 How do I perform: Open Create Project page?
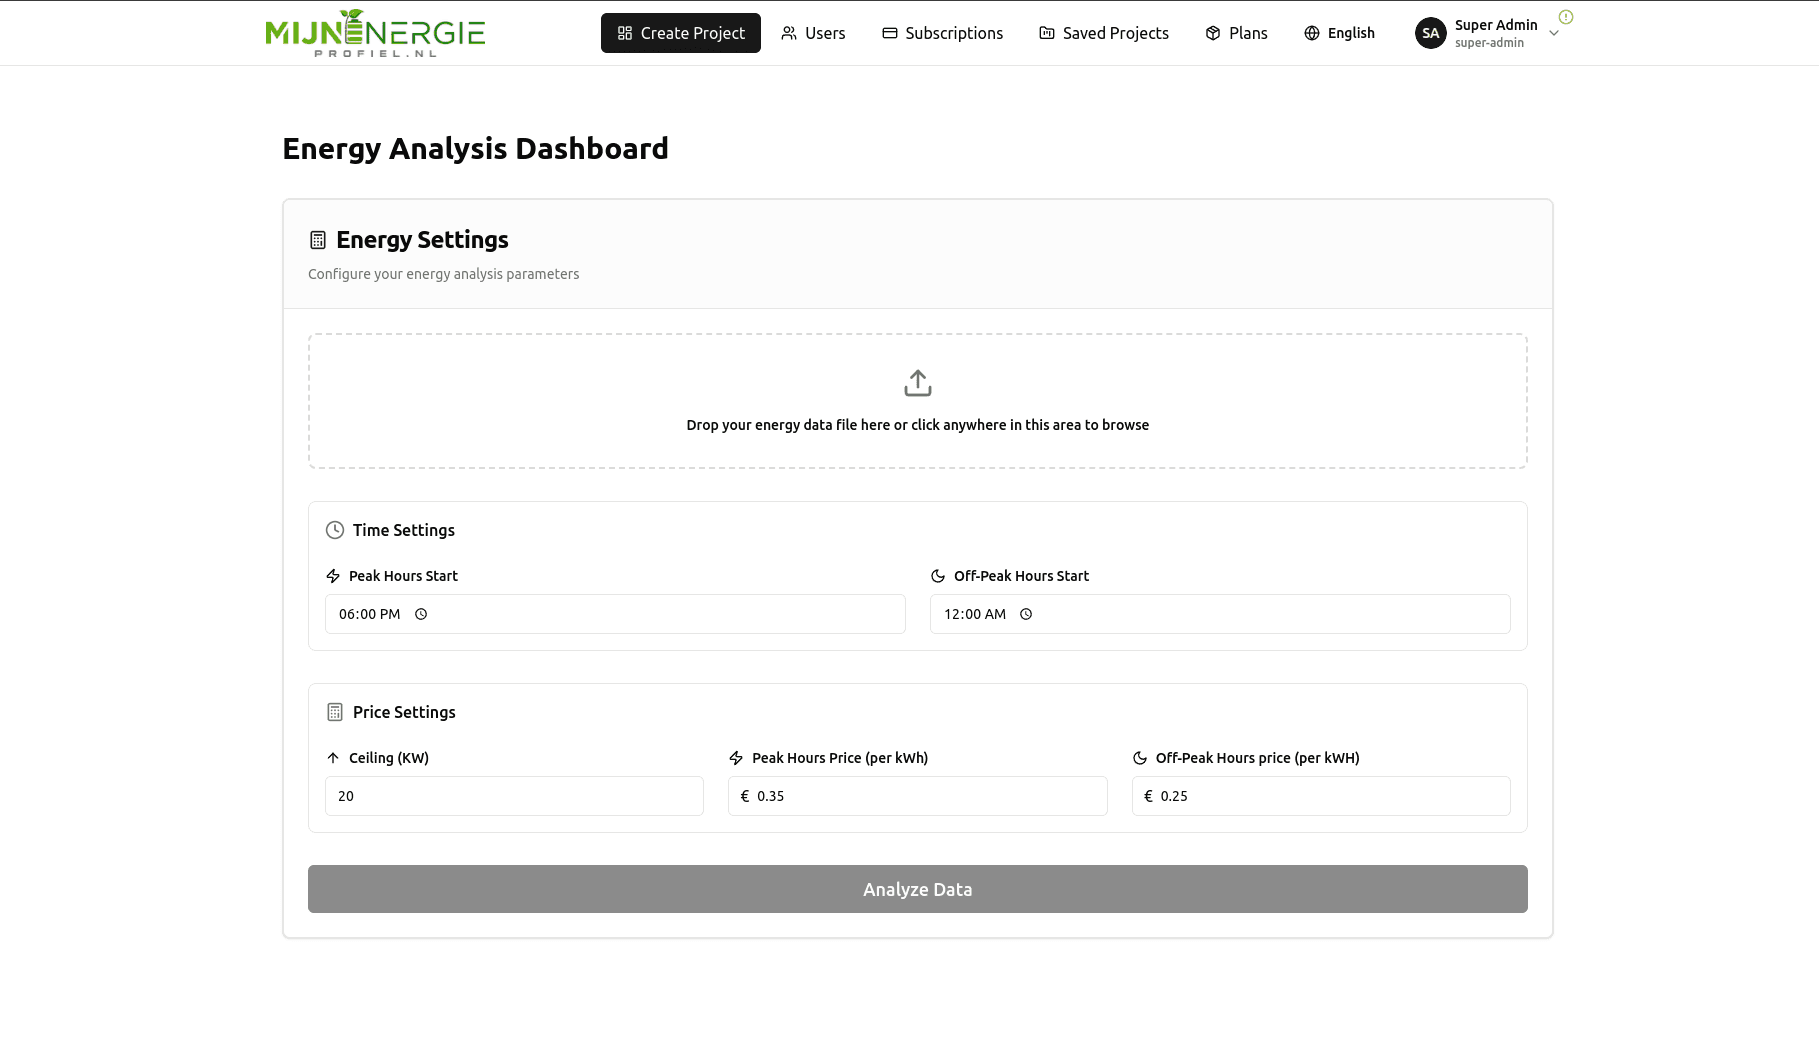coord(681,33)
